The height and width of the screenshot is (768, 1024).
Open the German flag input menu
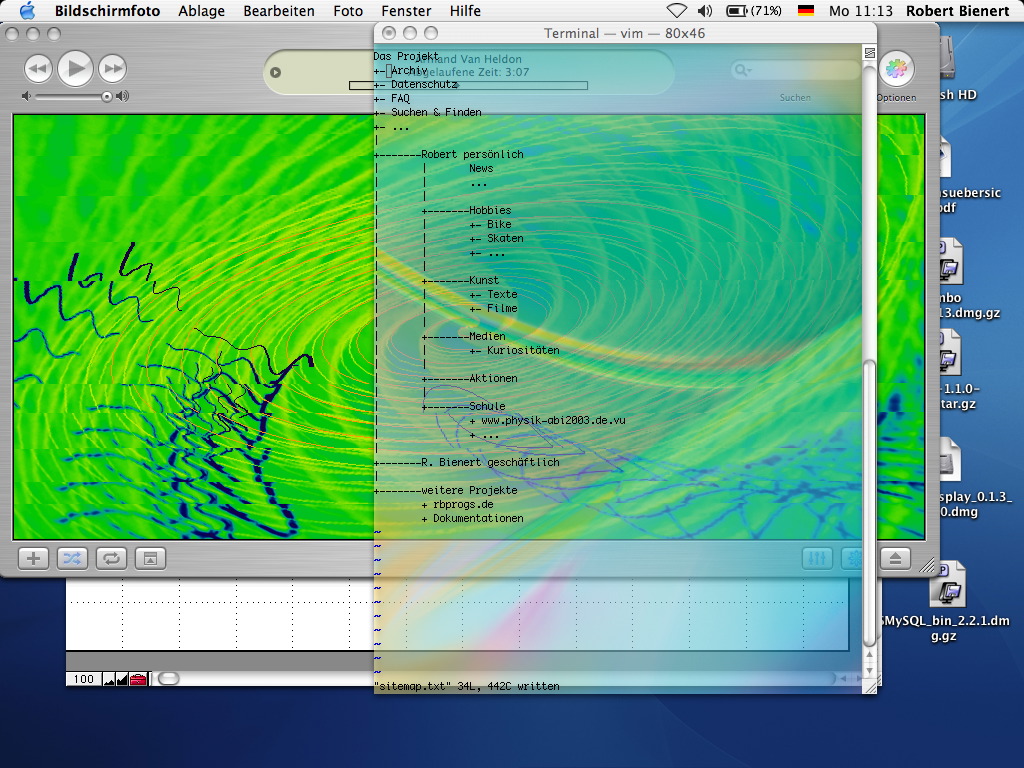point(806,10)
